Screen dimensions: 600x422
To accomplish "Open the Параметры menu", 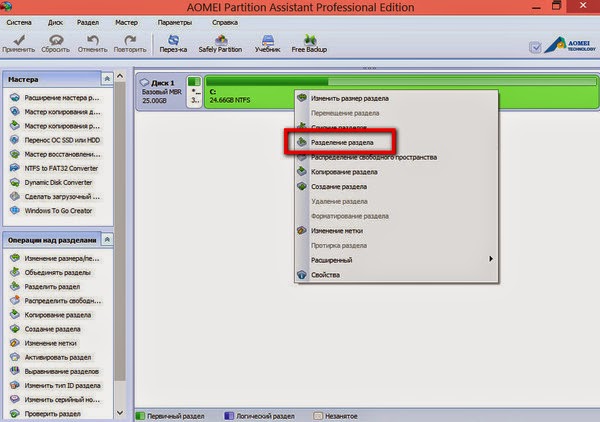I will [174, 23].
